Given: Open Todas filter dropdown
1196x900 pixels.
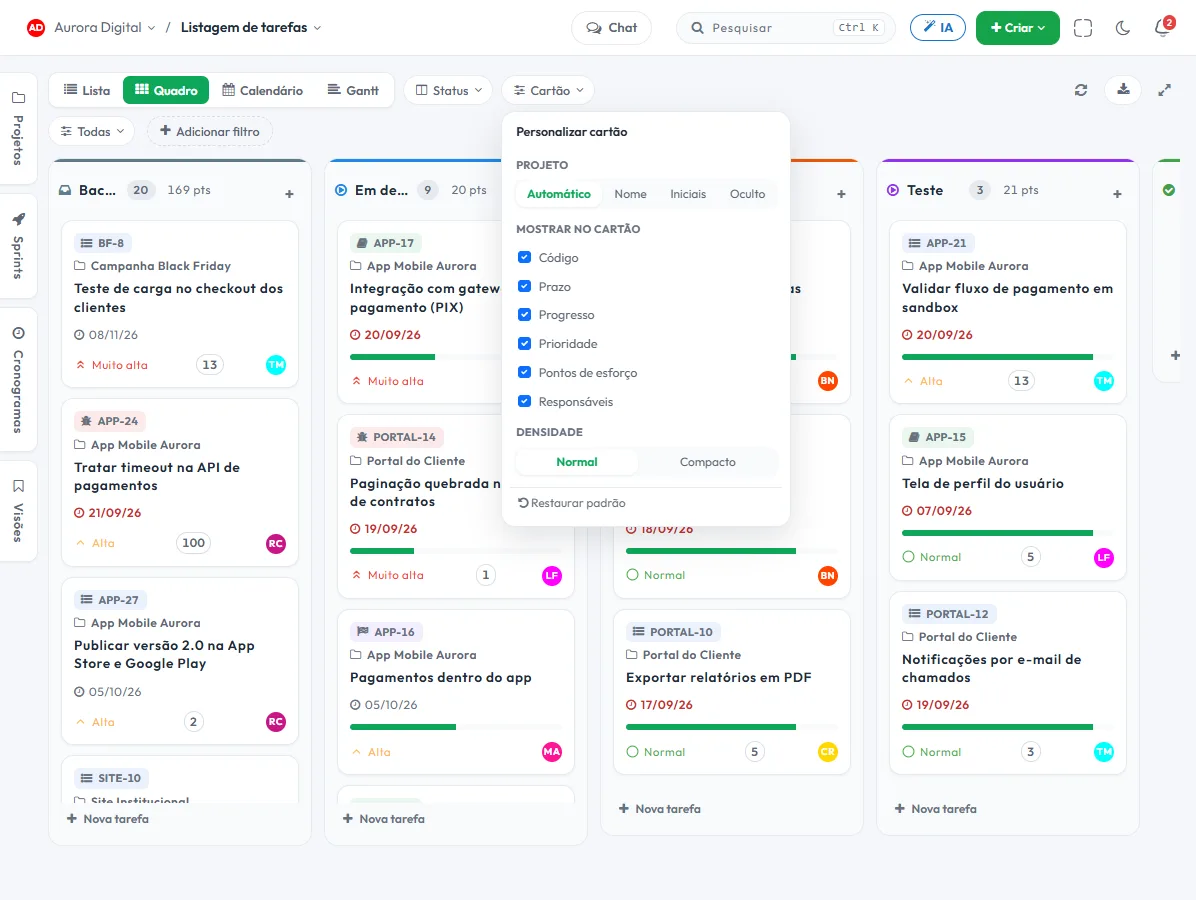Looking at the screenshot, I should (92, 131).
